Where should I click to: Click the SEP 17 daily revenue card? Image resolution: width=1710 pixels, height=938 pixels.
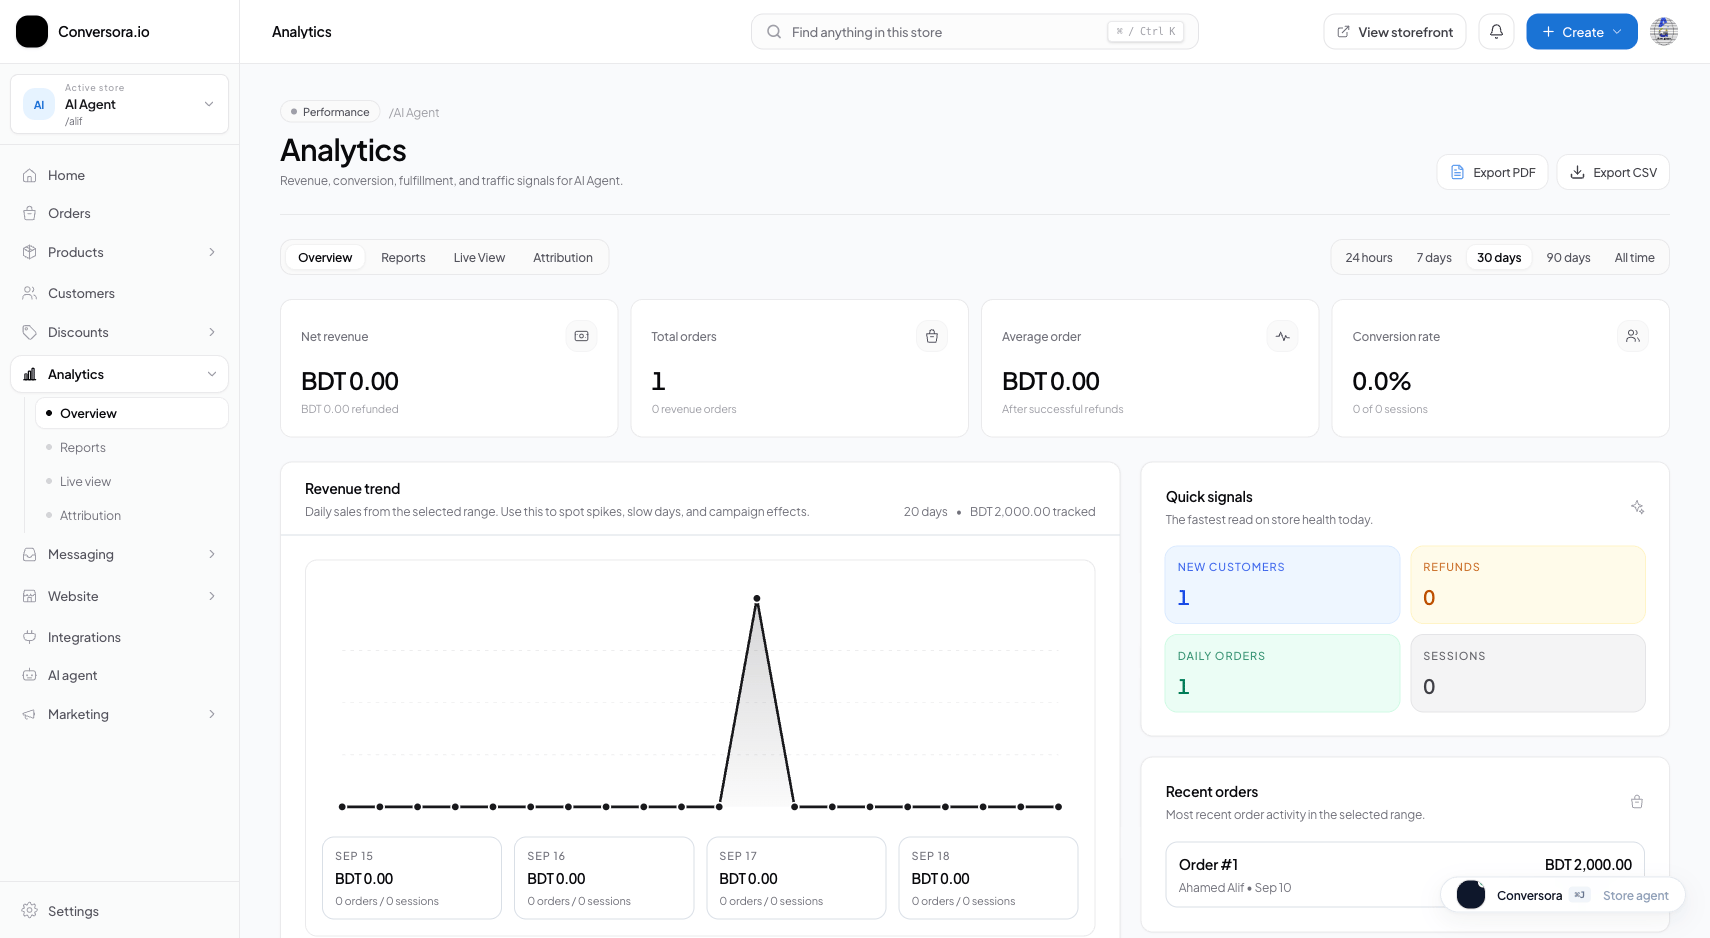796,878
